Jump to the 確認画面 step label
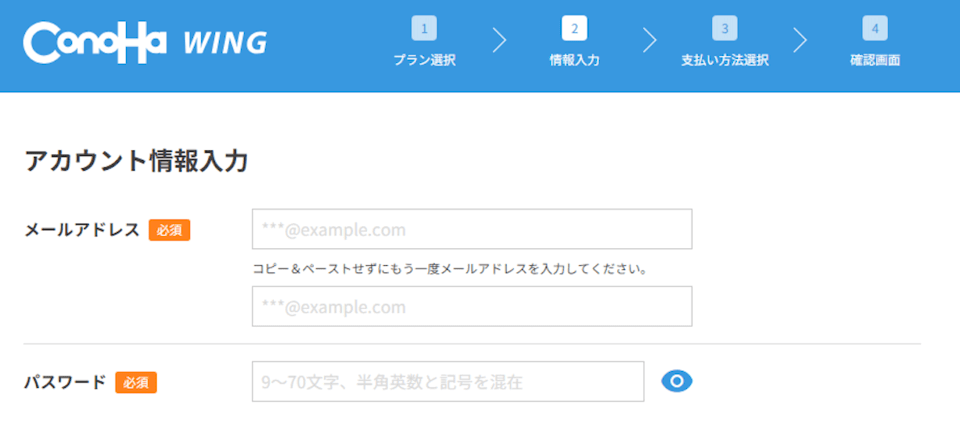This screenshot has height=443, width=960. tap(874, 60)
